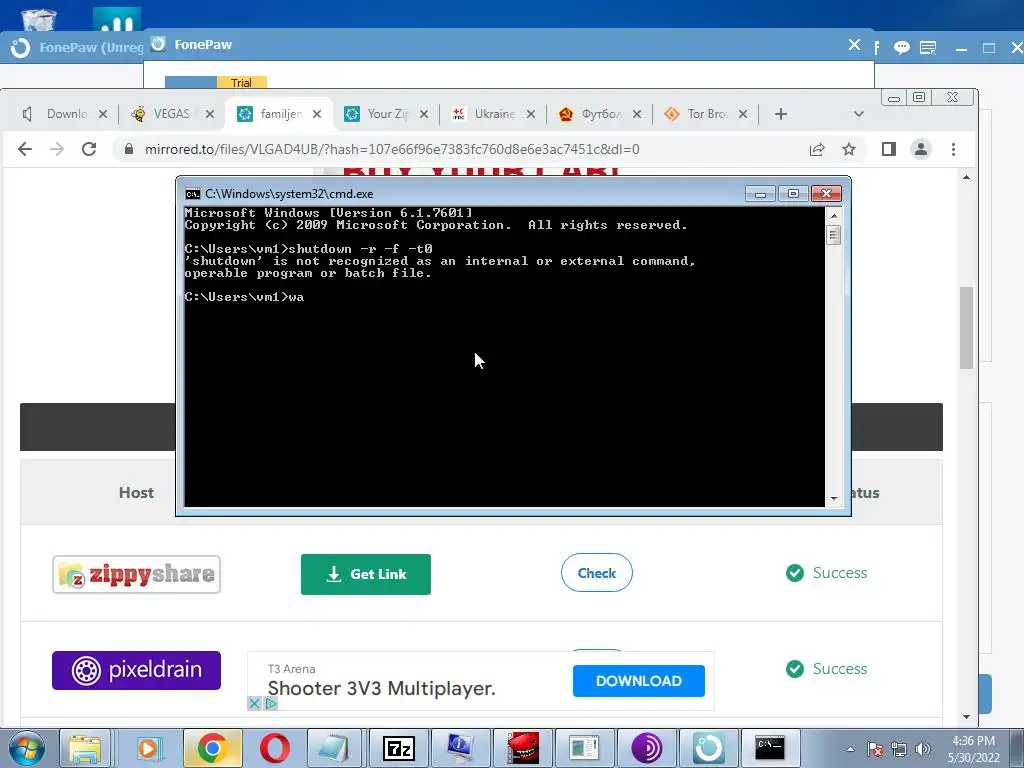
Task: Open the Chrome profile avatar
Action: point(921,150)
